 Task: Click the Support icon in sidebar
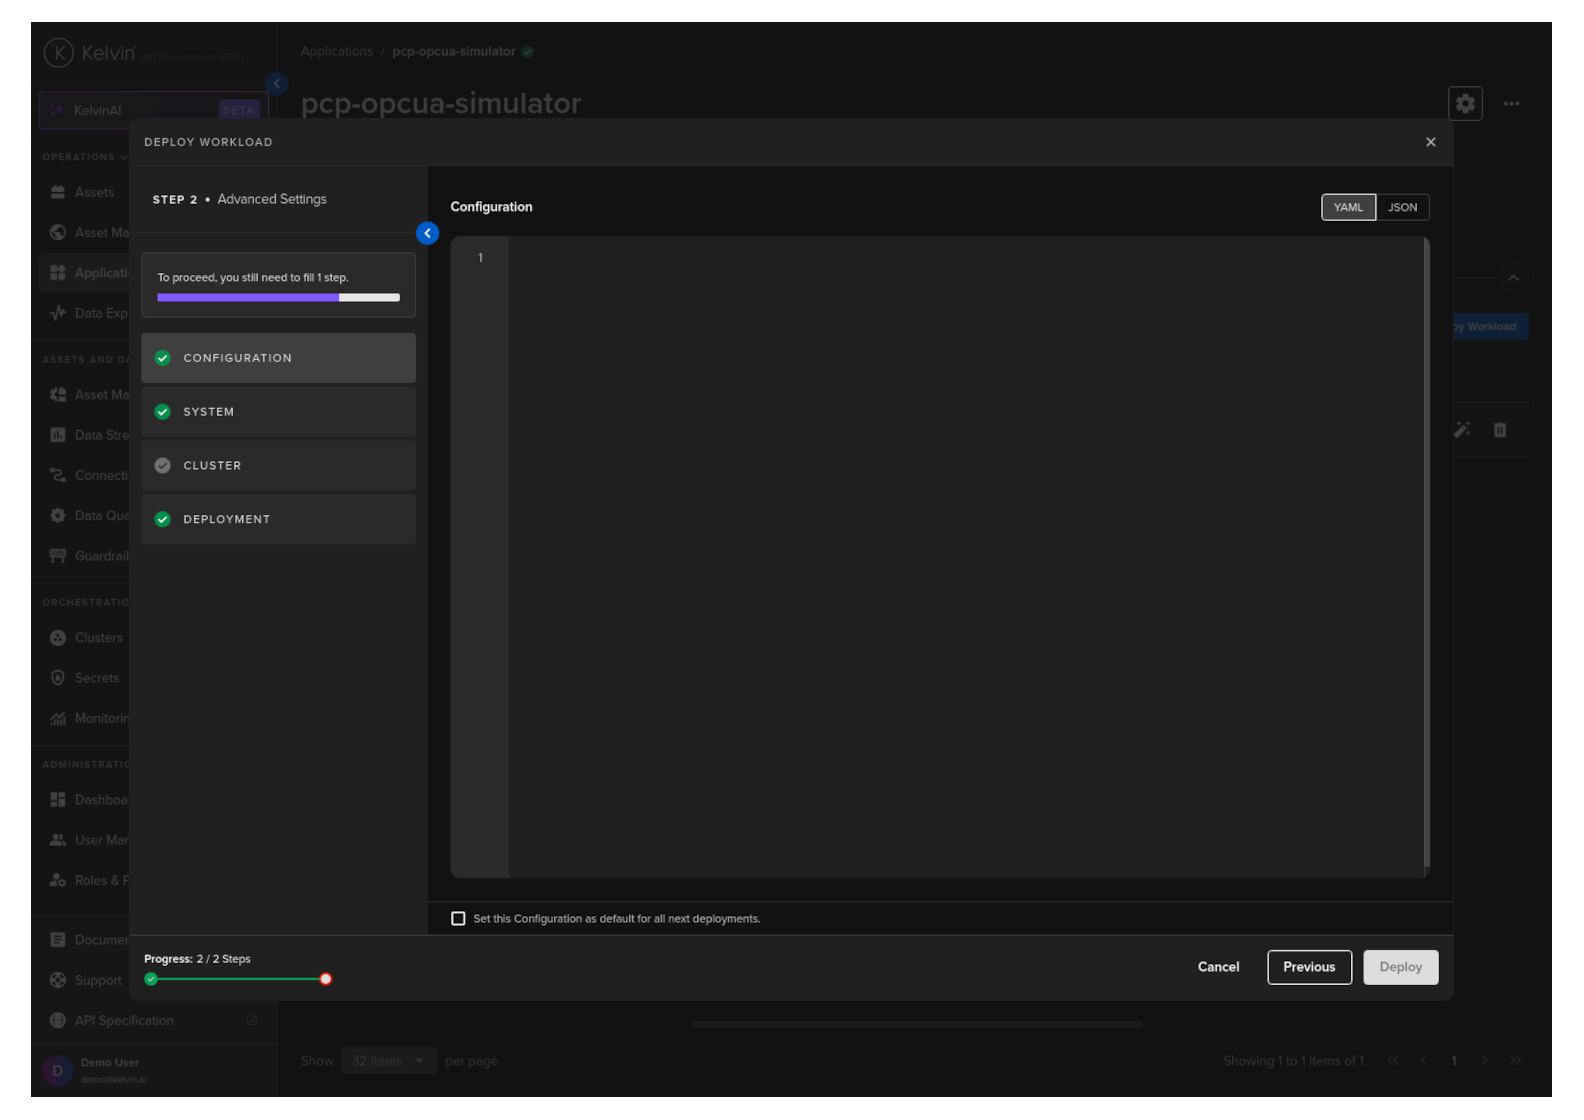pos(58,980)
